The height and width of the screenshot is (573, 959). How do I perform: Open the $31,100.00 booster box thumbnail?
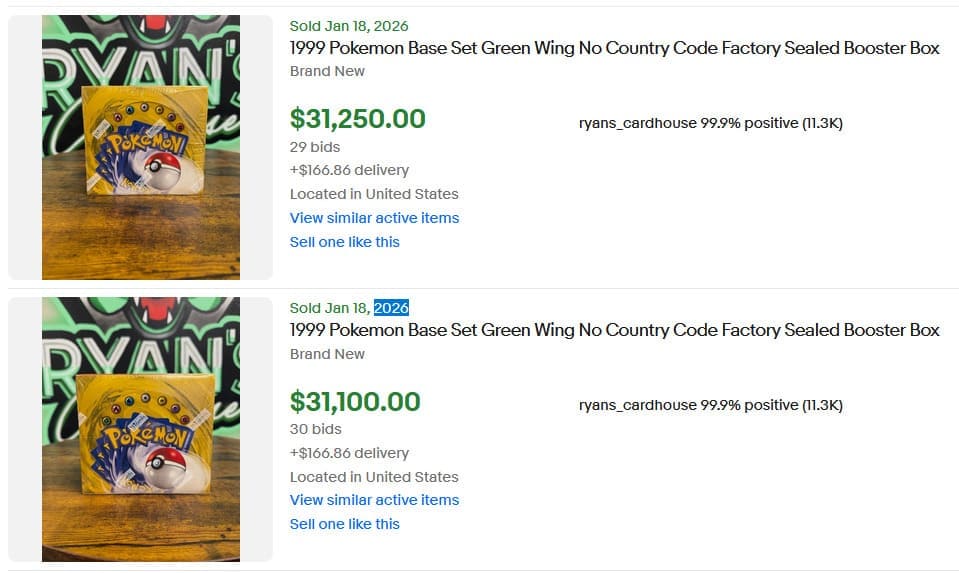(140, 429)
